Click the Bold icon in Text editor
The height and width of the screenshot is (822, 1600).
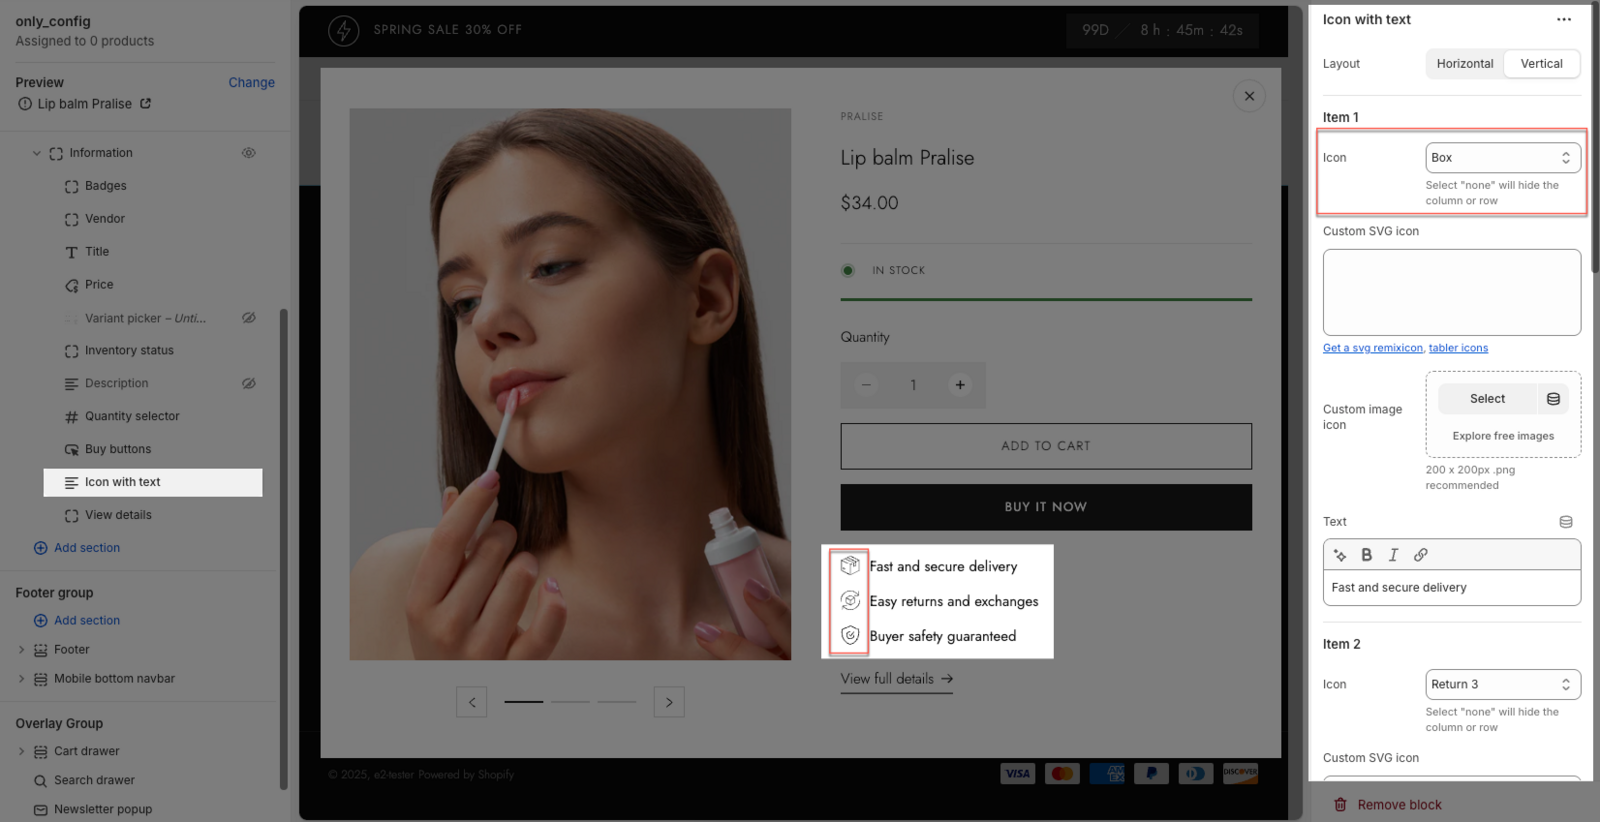point(1366,555)
